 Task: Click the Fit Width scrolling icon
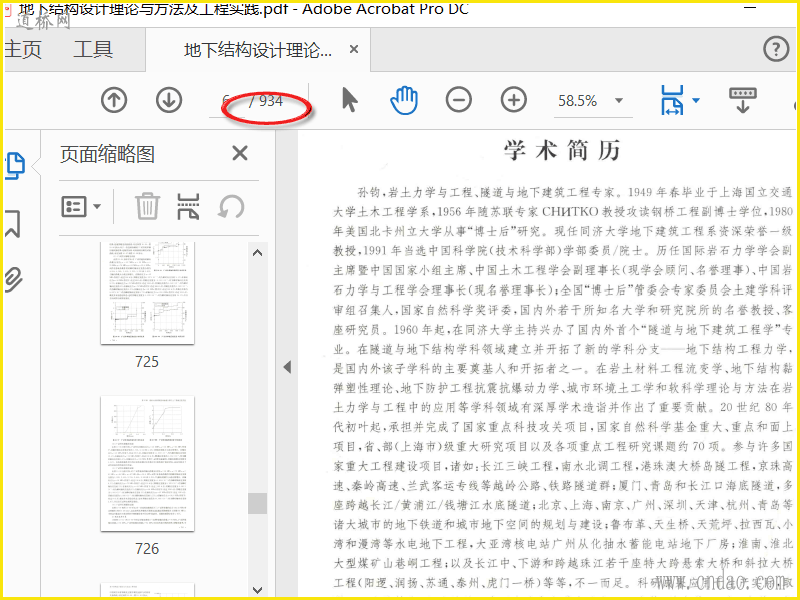672,100
